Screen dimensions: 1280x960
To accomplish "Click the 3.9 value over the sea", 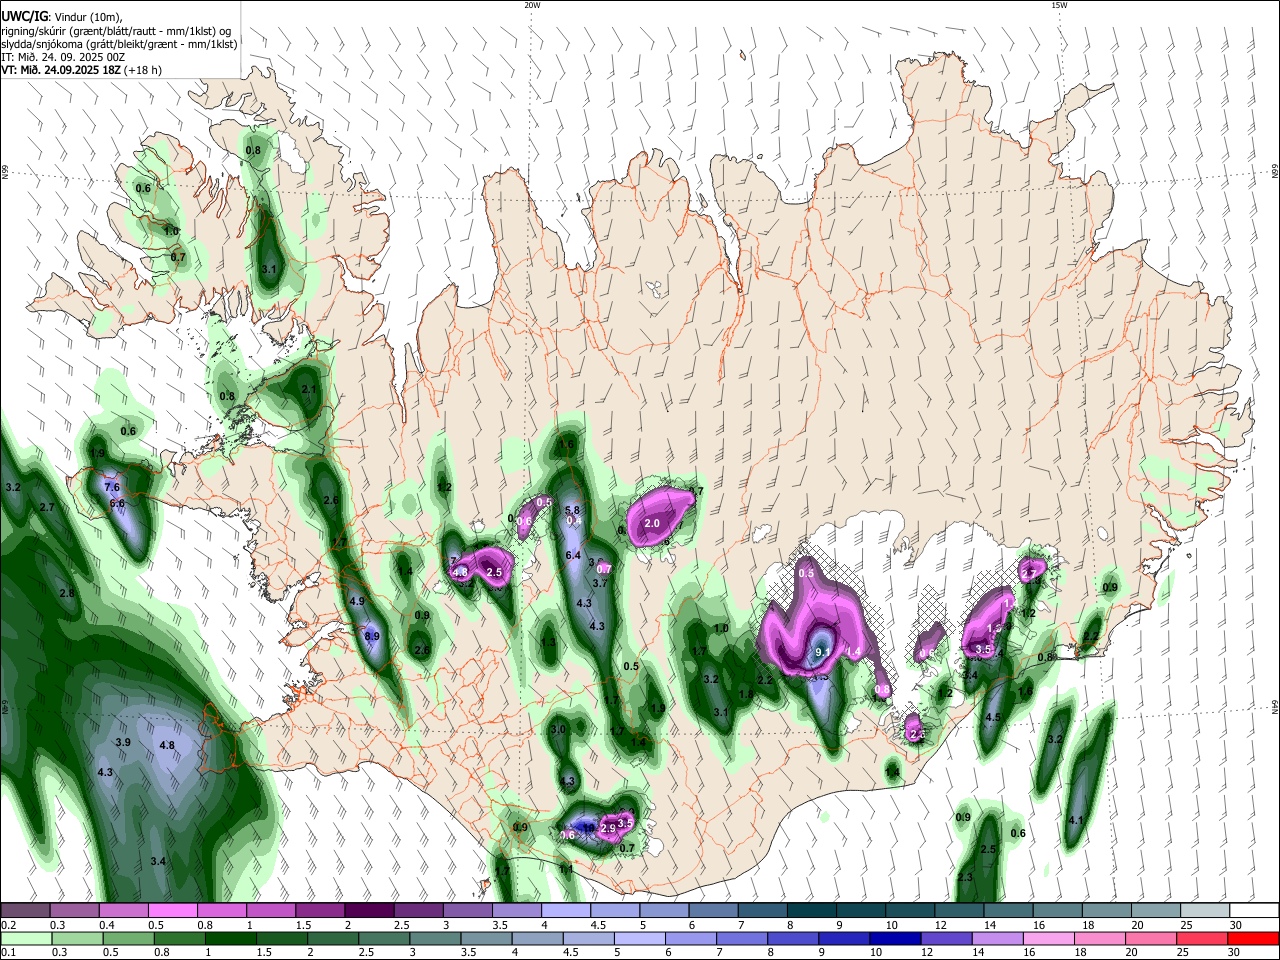I will coord(123,742).
